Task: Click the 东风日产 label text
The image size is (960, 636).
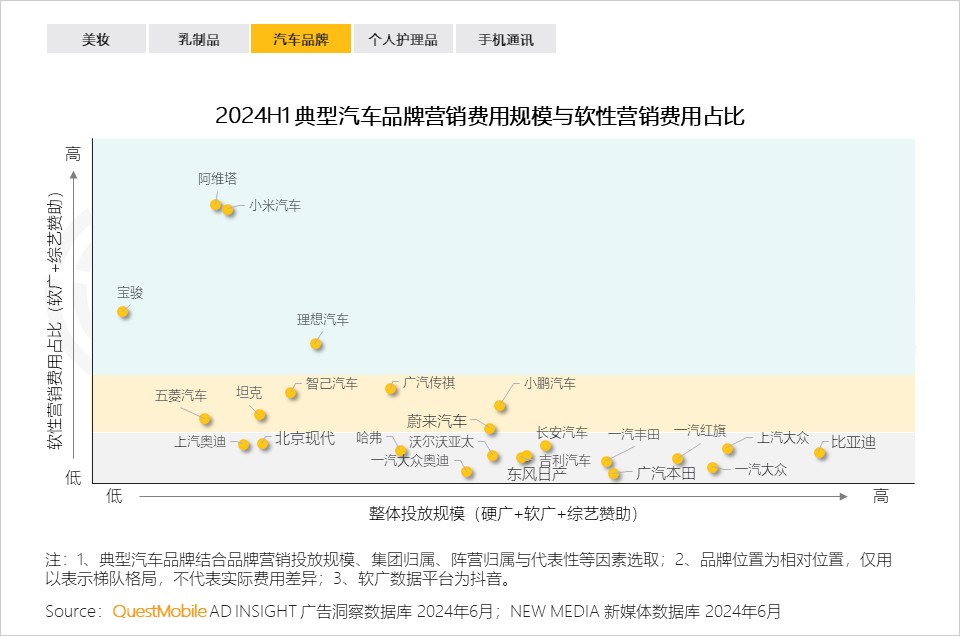Action: click(537, 474)
